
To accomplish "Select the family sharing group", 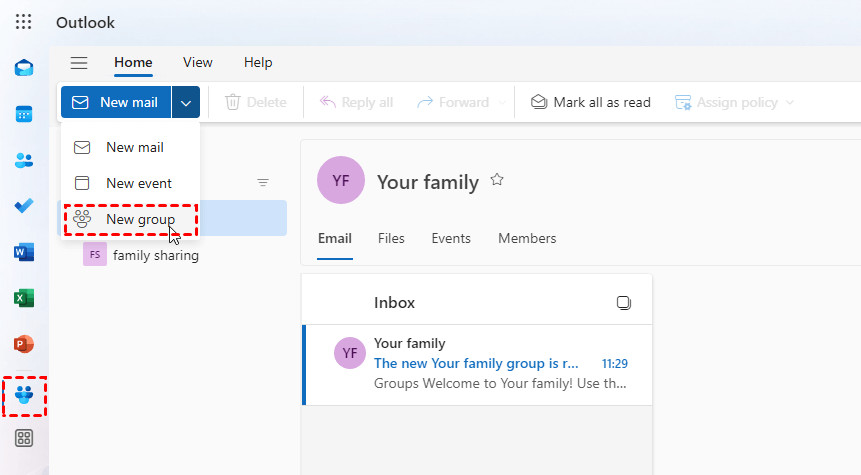I will pyautogui.click(x=172, y=255).
